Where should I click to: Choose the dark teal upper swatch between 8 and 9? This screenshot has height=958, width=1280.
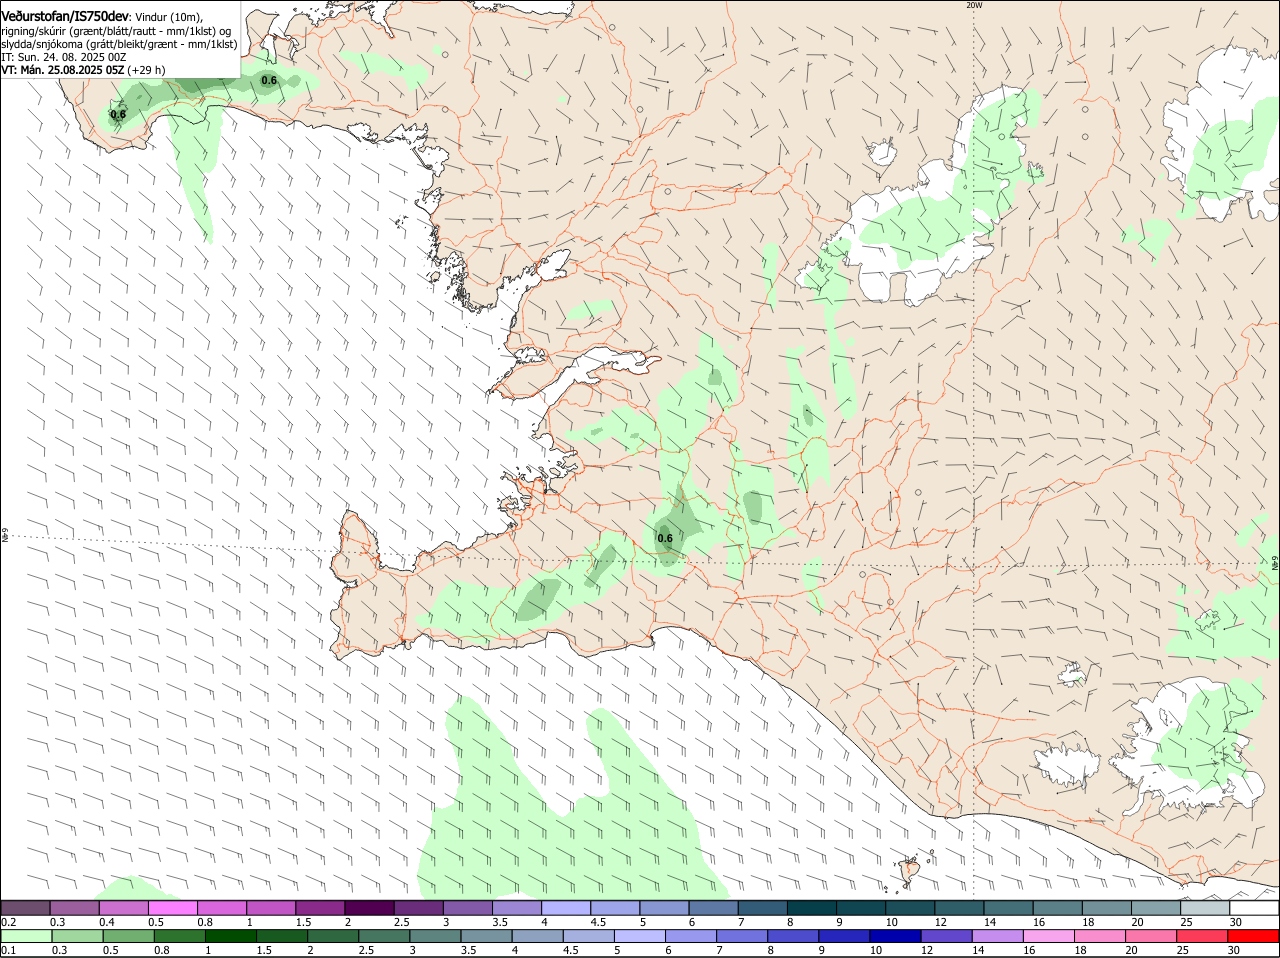pos(811,908)
